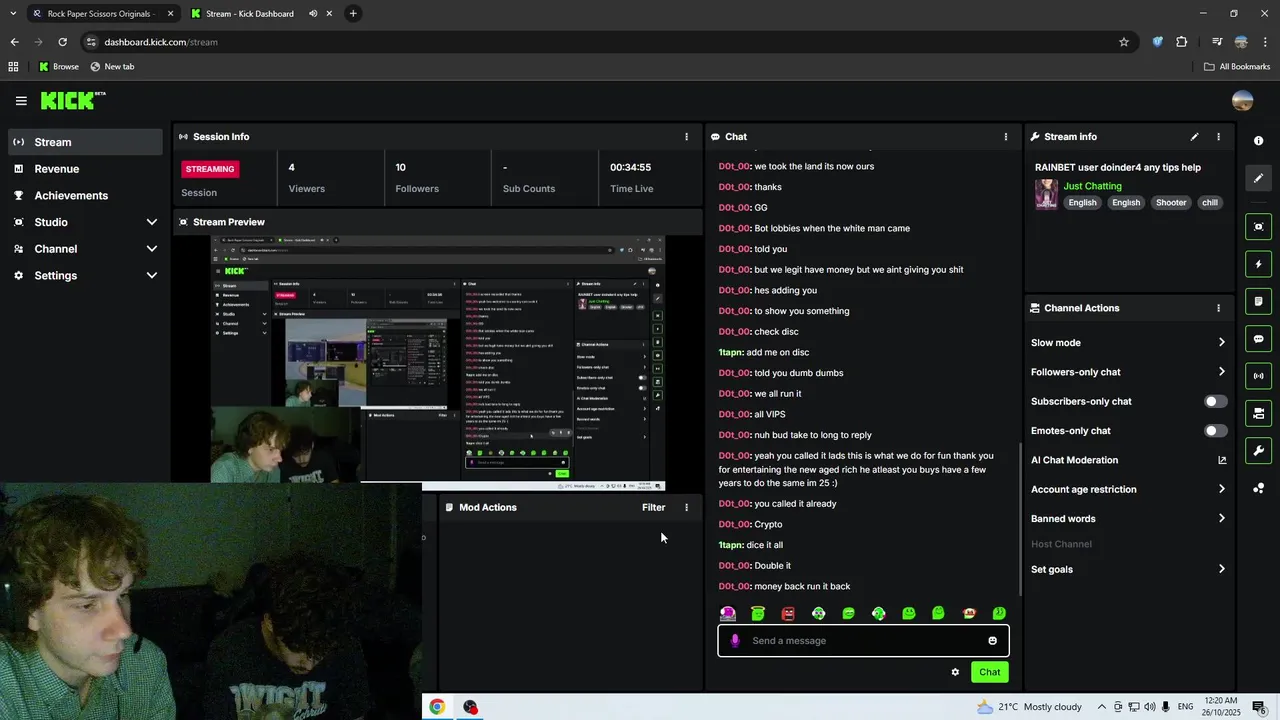The height and width of the screenshot is (720, 1280).
Task: Open the taskbar notifications icon
Action: pos(1258,707)
